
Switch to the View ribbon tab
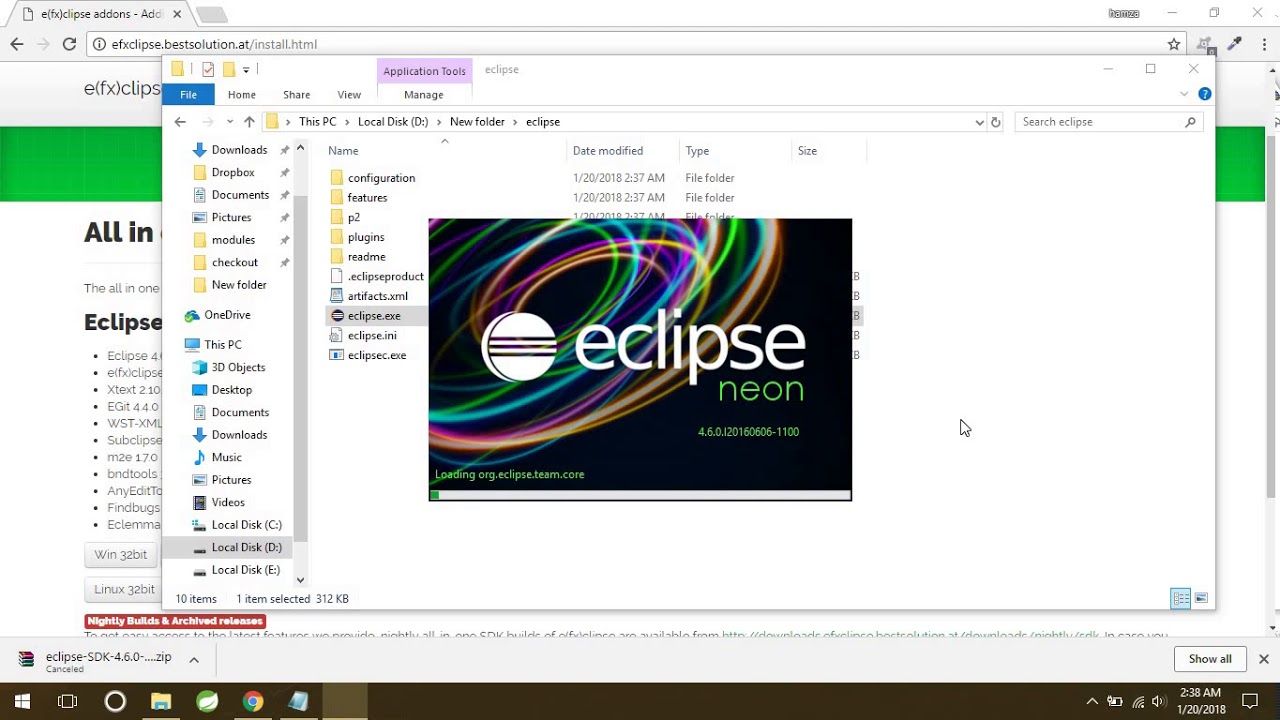[349, 94]
